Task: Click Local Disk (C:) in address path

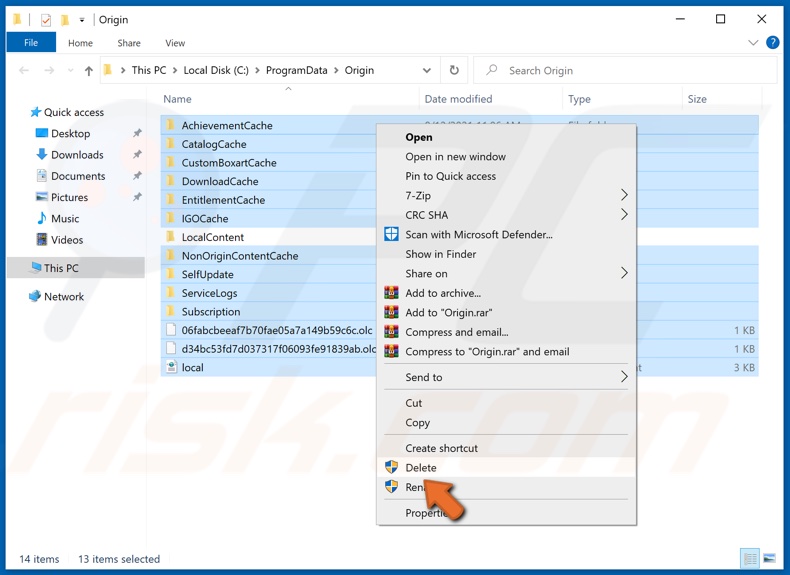Action: 216,71
